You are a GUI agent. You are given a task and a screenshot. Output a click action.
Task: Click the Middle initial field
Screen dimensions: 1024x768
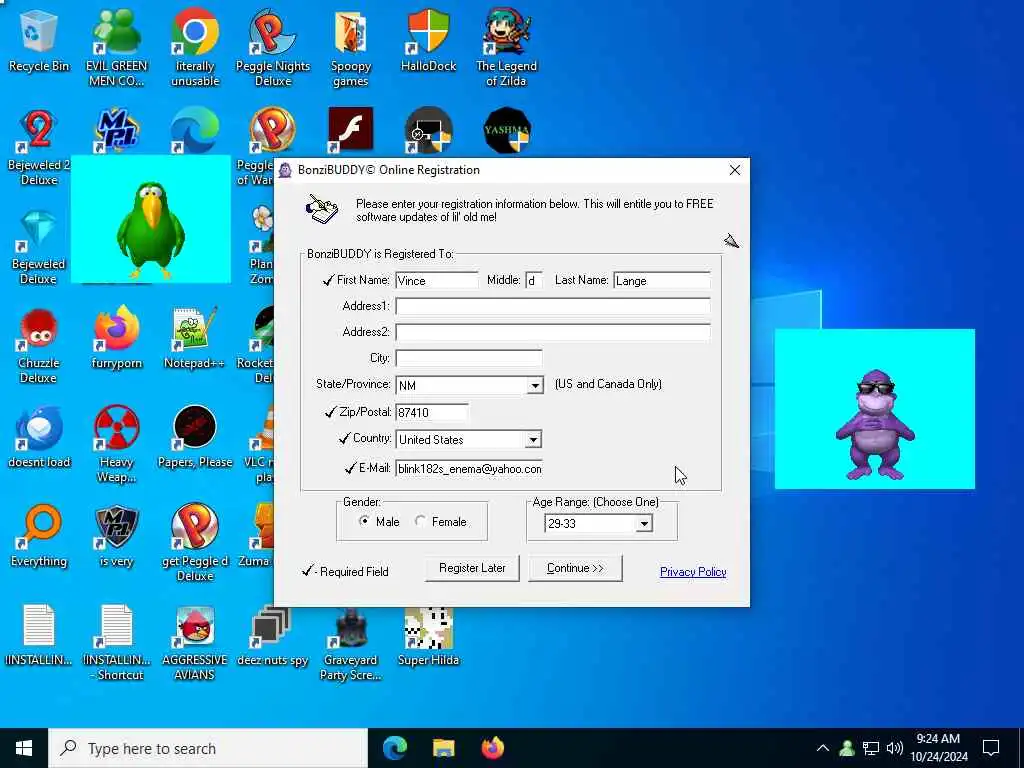pos(534,280)
